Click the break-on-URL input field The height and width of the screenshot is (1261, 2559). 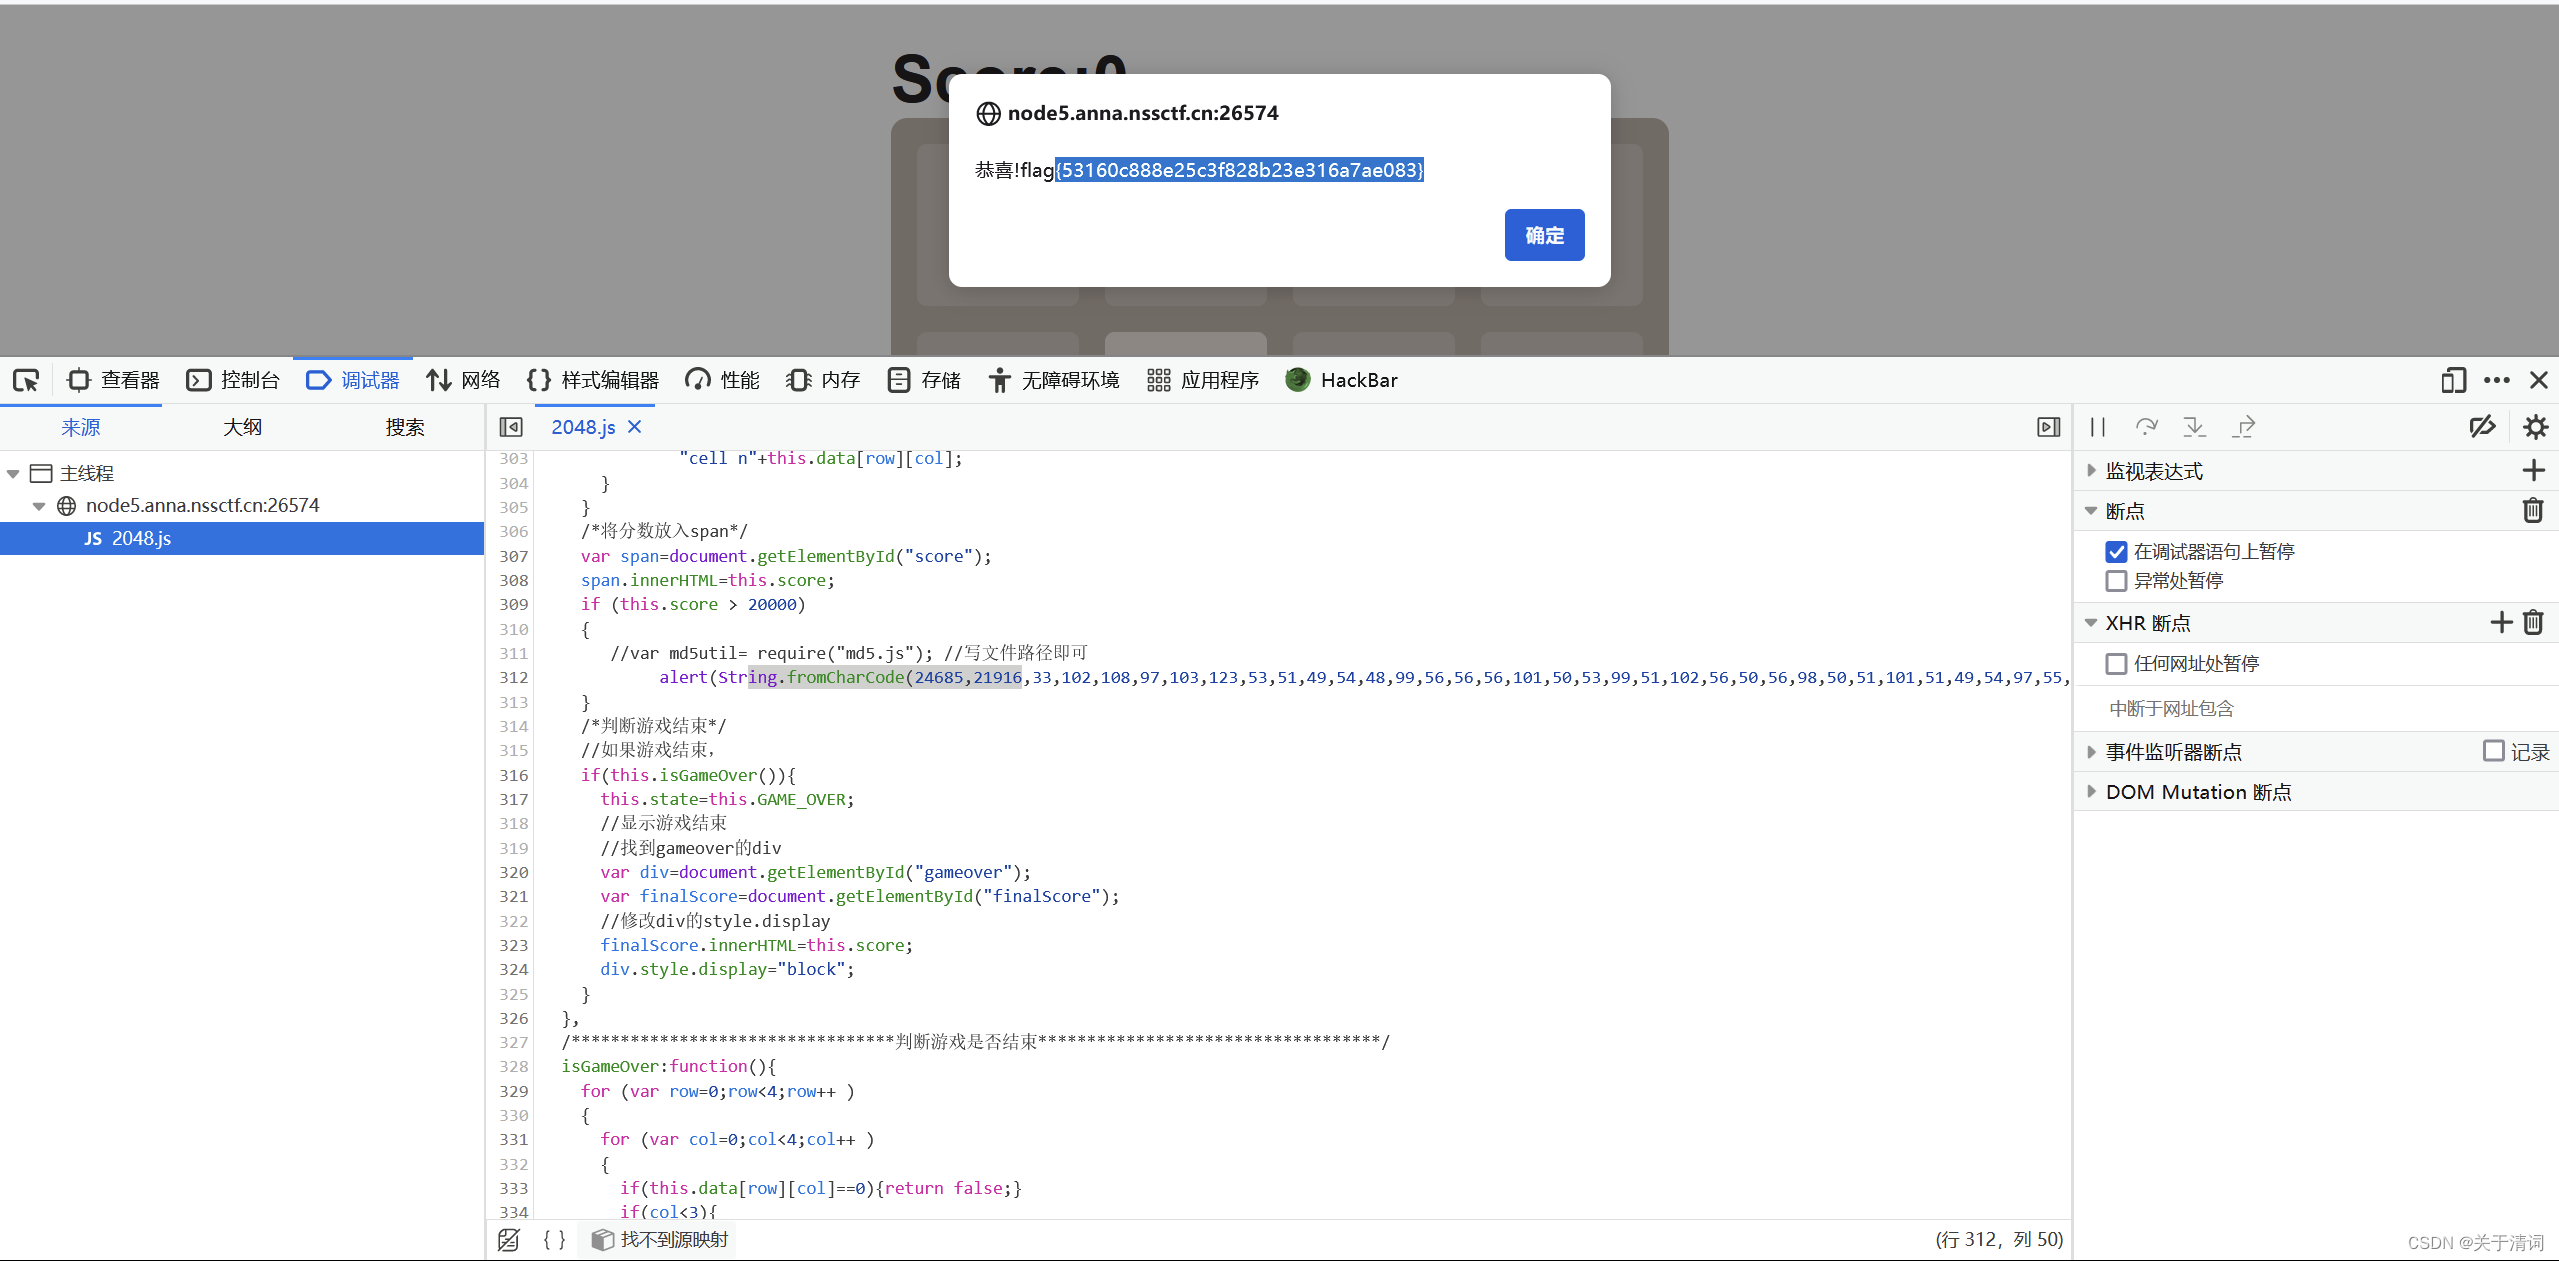(2300, 708)
